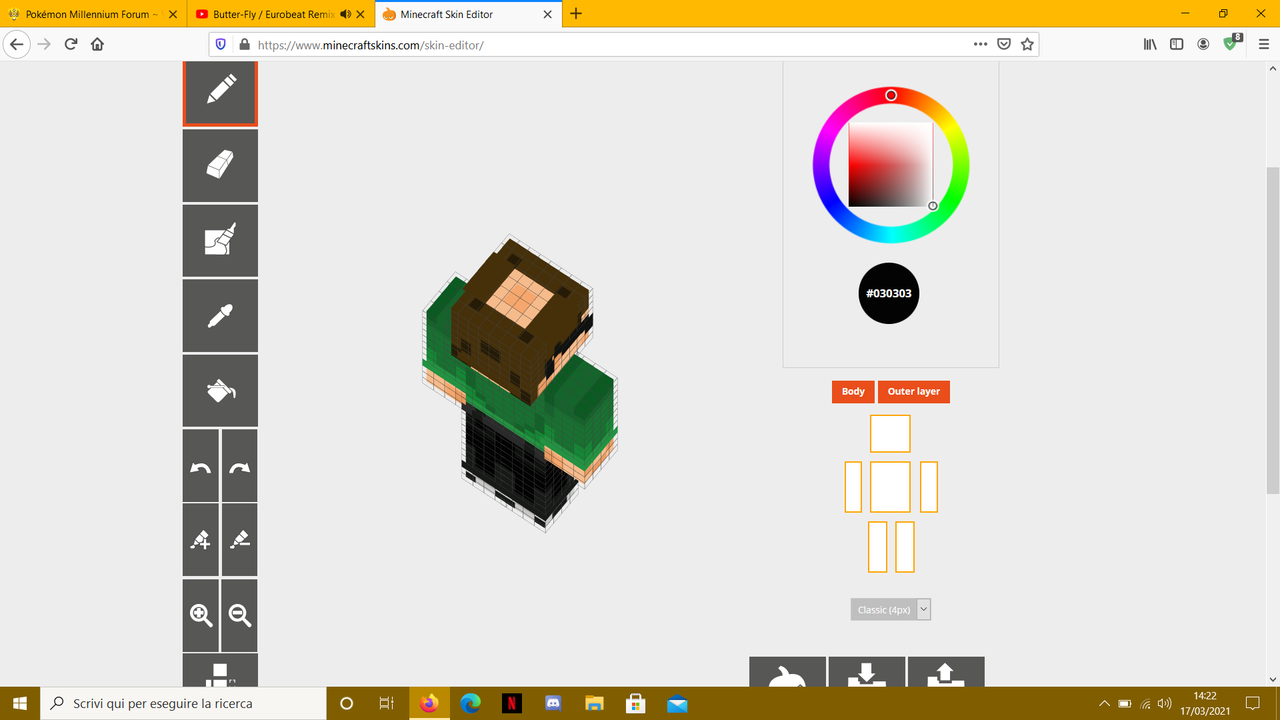The height and width of the screenshot is (720, 1280).
Task: Select the Eraser tool
Action: [220, 165]
